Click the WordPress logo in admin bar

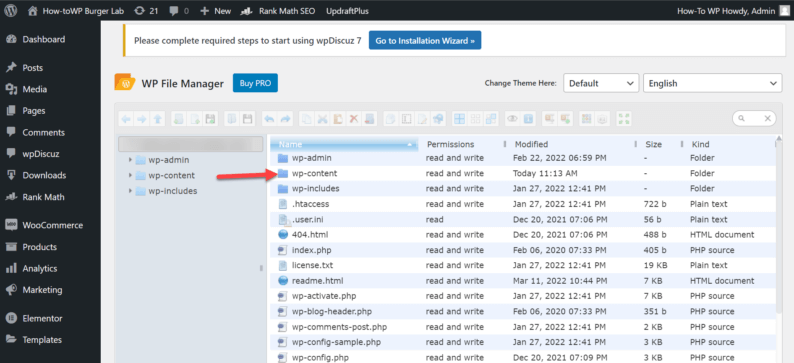[11, 11]
